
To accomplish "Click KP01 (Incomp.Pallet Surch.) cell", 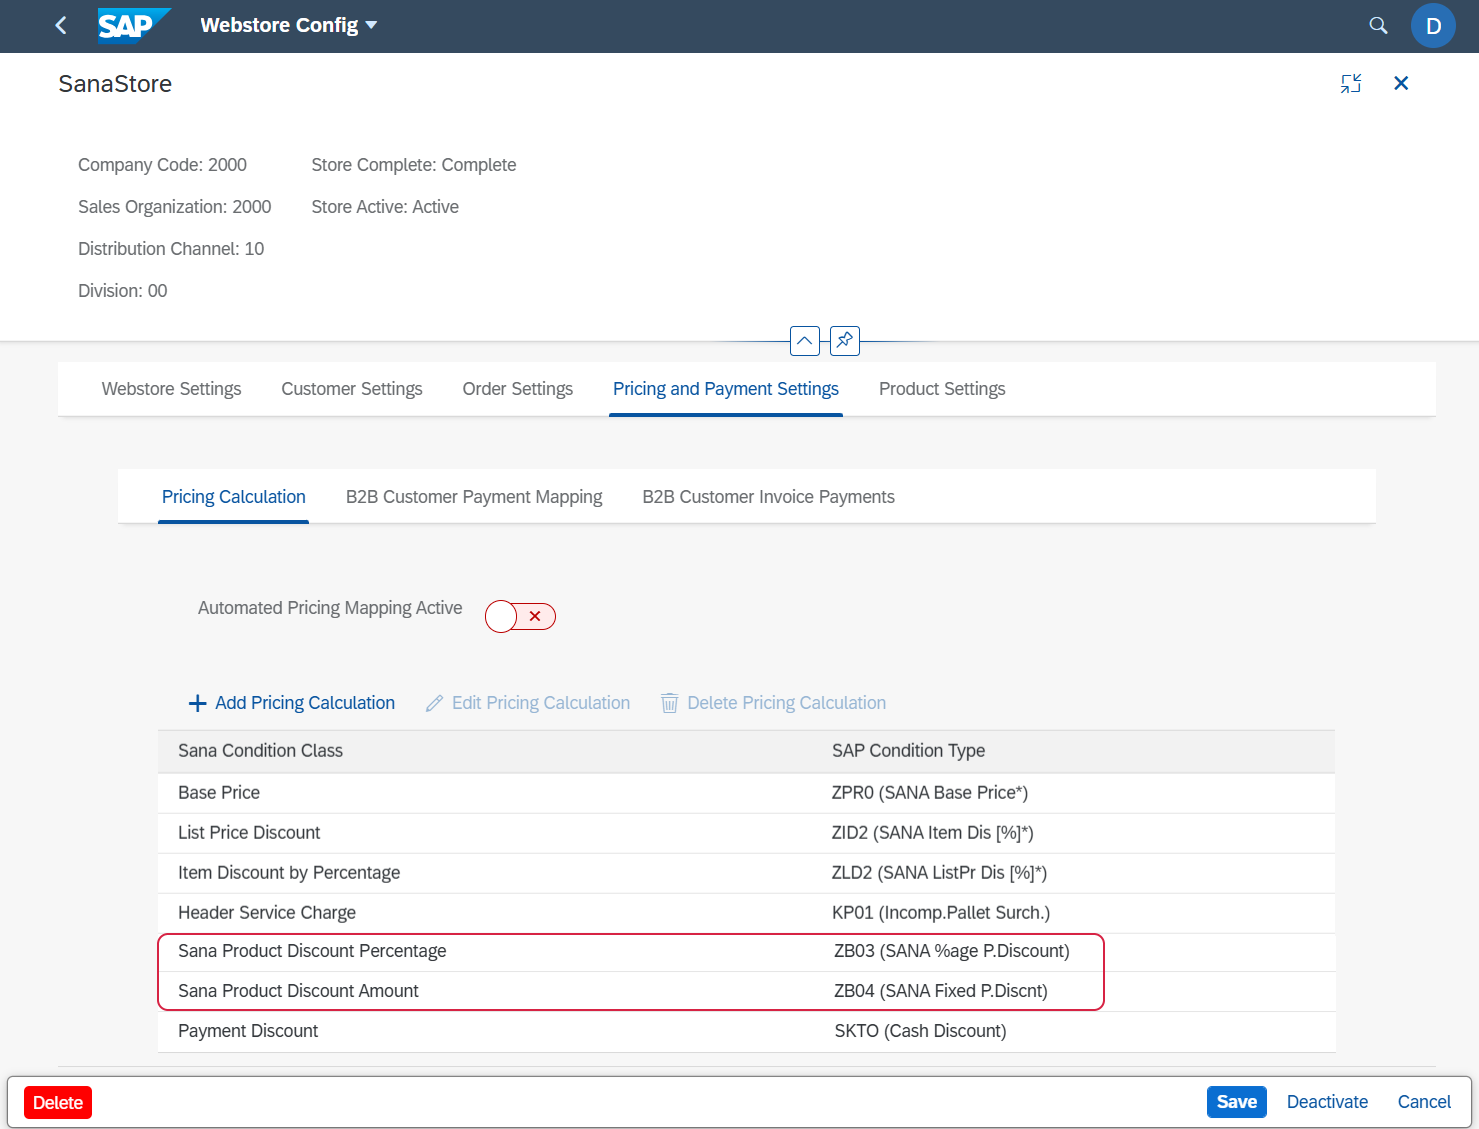I will click(x=941, y=913).
